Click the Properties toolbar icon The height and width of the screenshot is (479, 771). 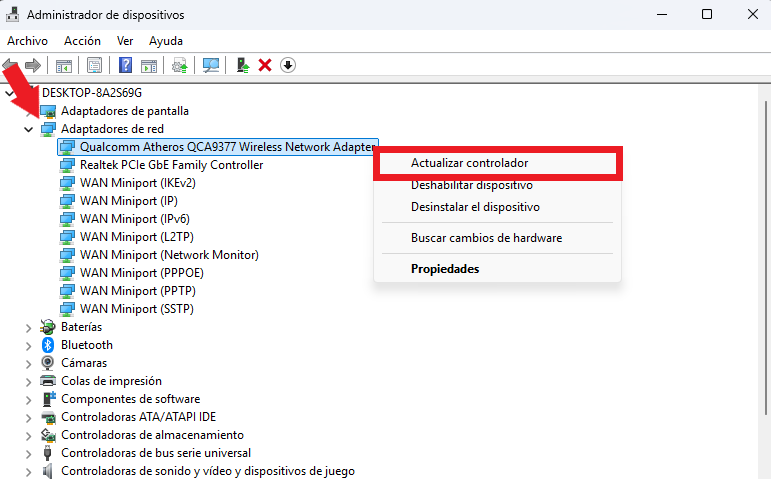point(94,65)
